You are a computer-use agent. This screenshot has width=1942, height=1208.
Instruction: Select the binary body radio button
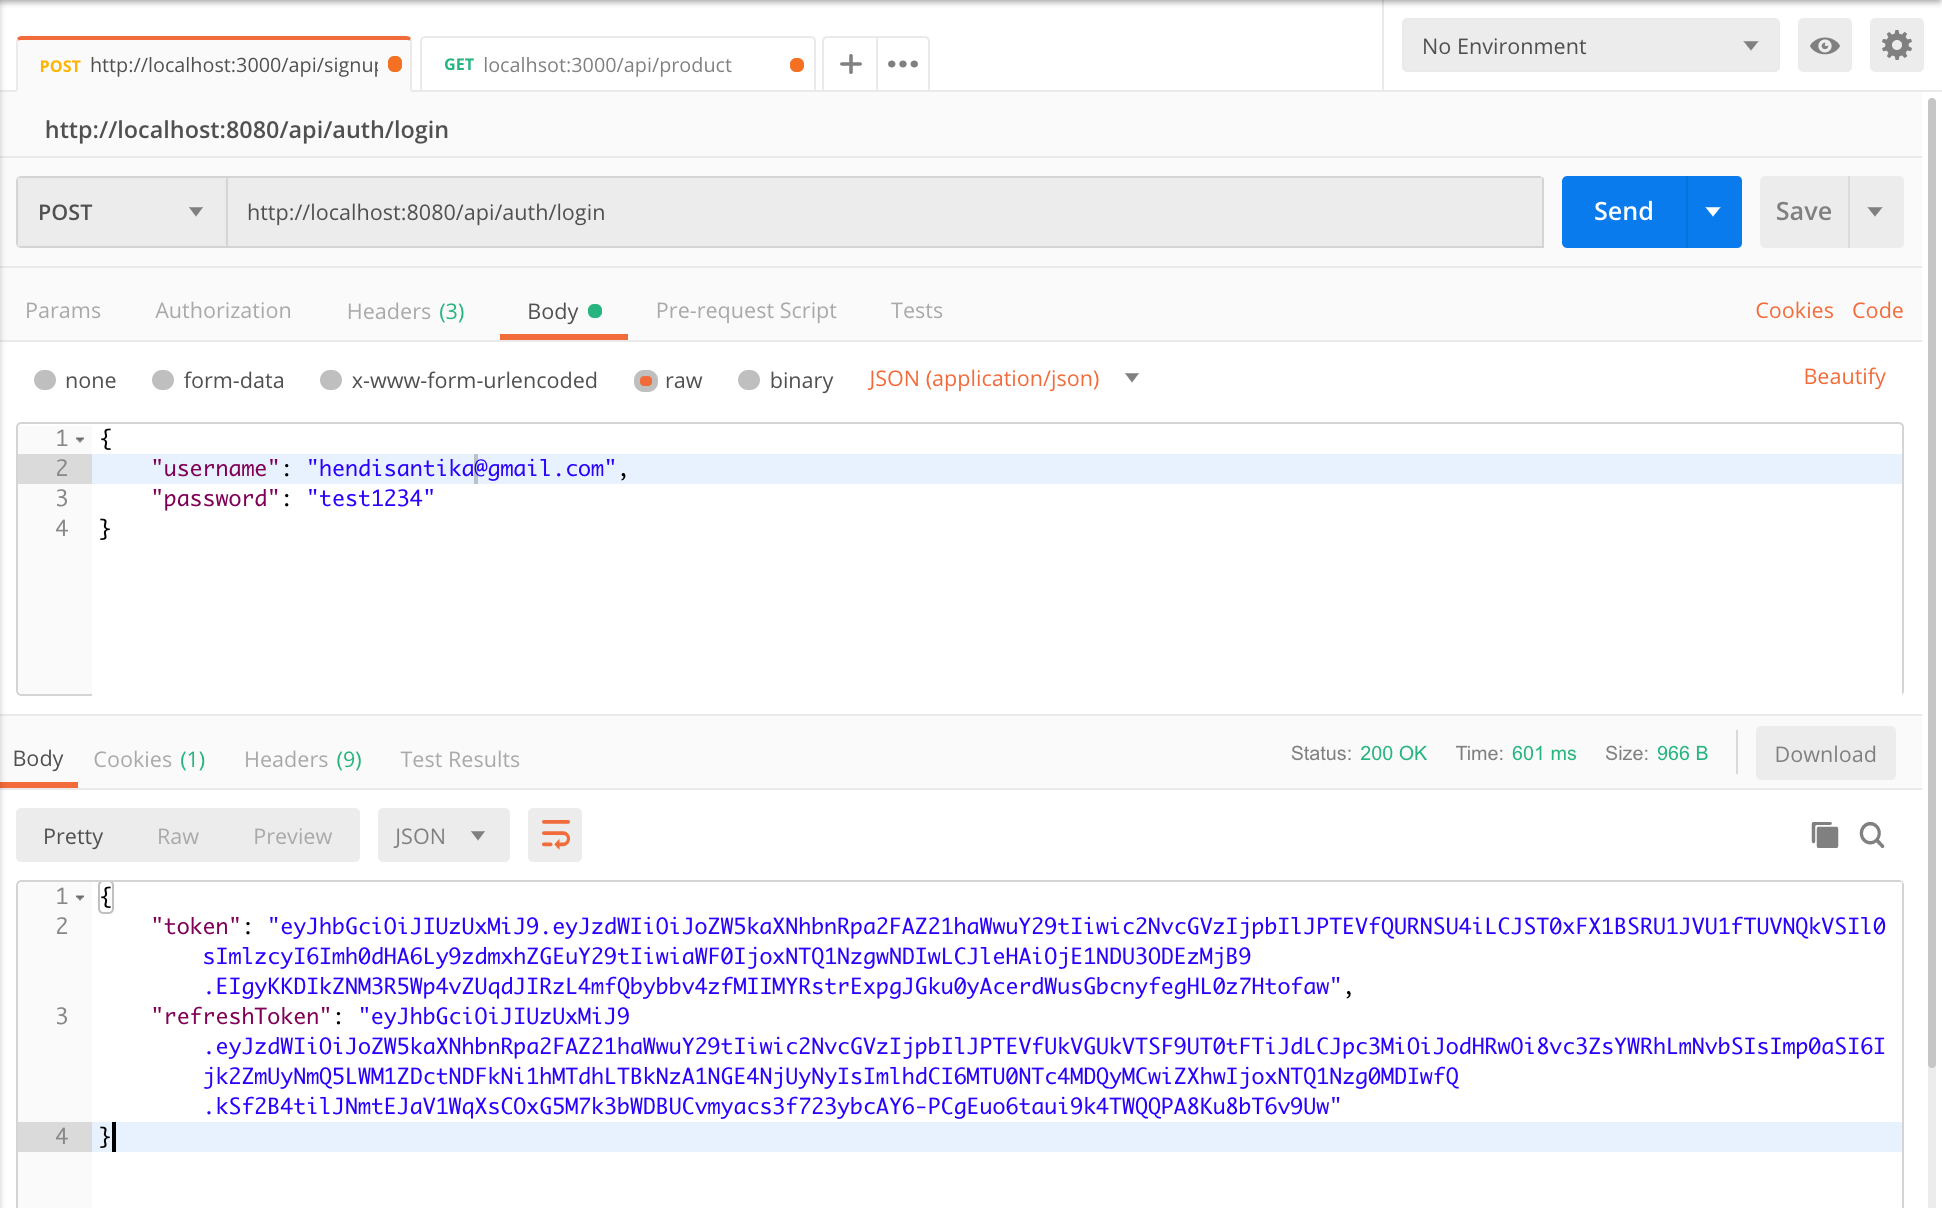coord(749,380)
